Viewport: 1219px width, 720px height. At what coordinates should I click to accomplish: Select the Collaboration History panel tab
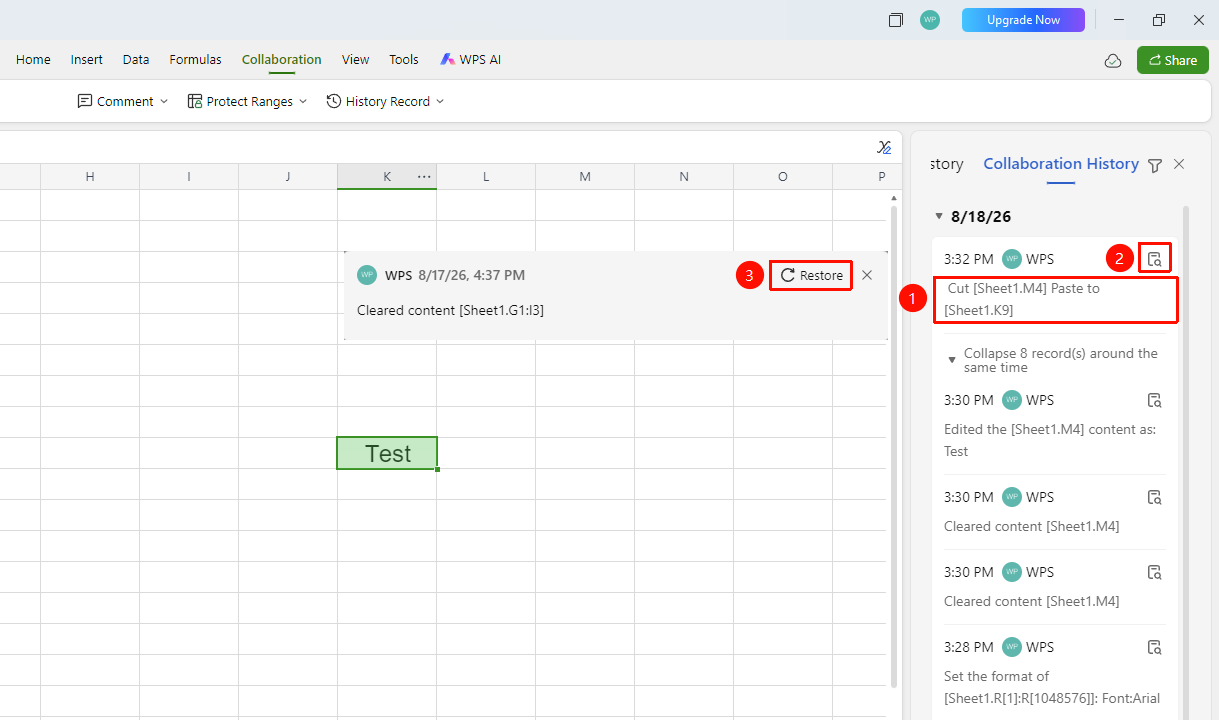(x=1061, y=164)
